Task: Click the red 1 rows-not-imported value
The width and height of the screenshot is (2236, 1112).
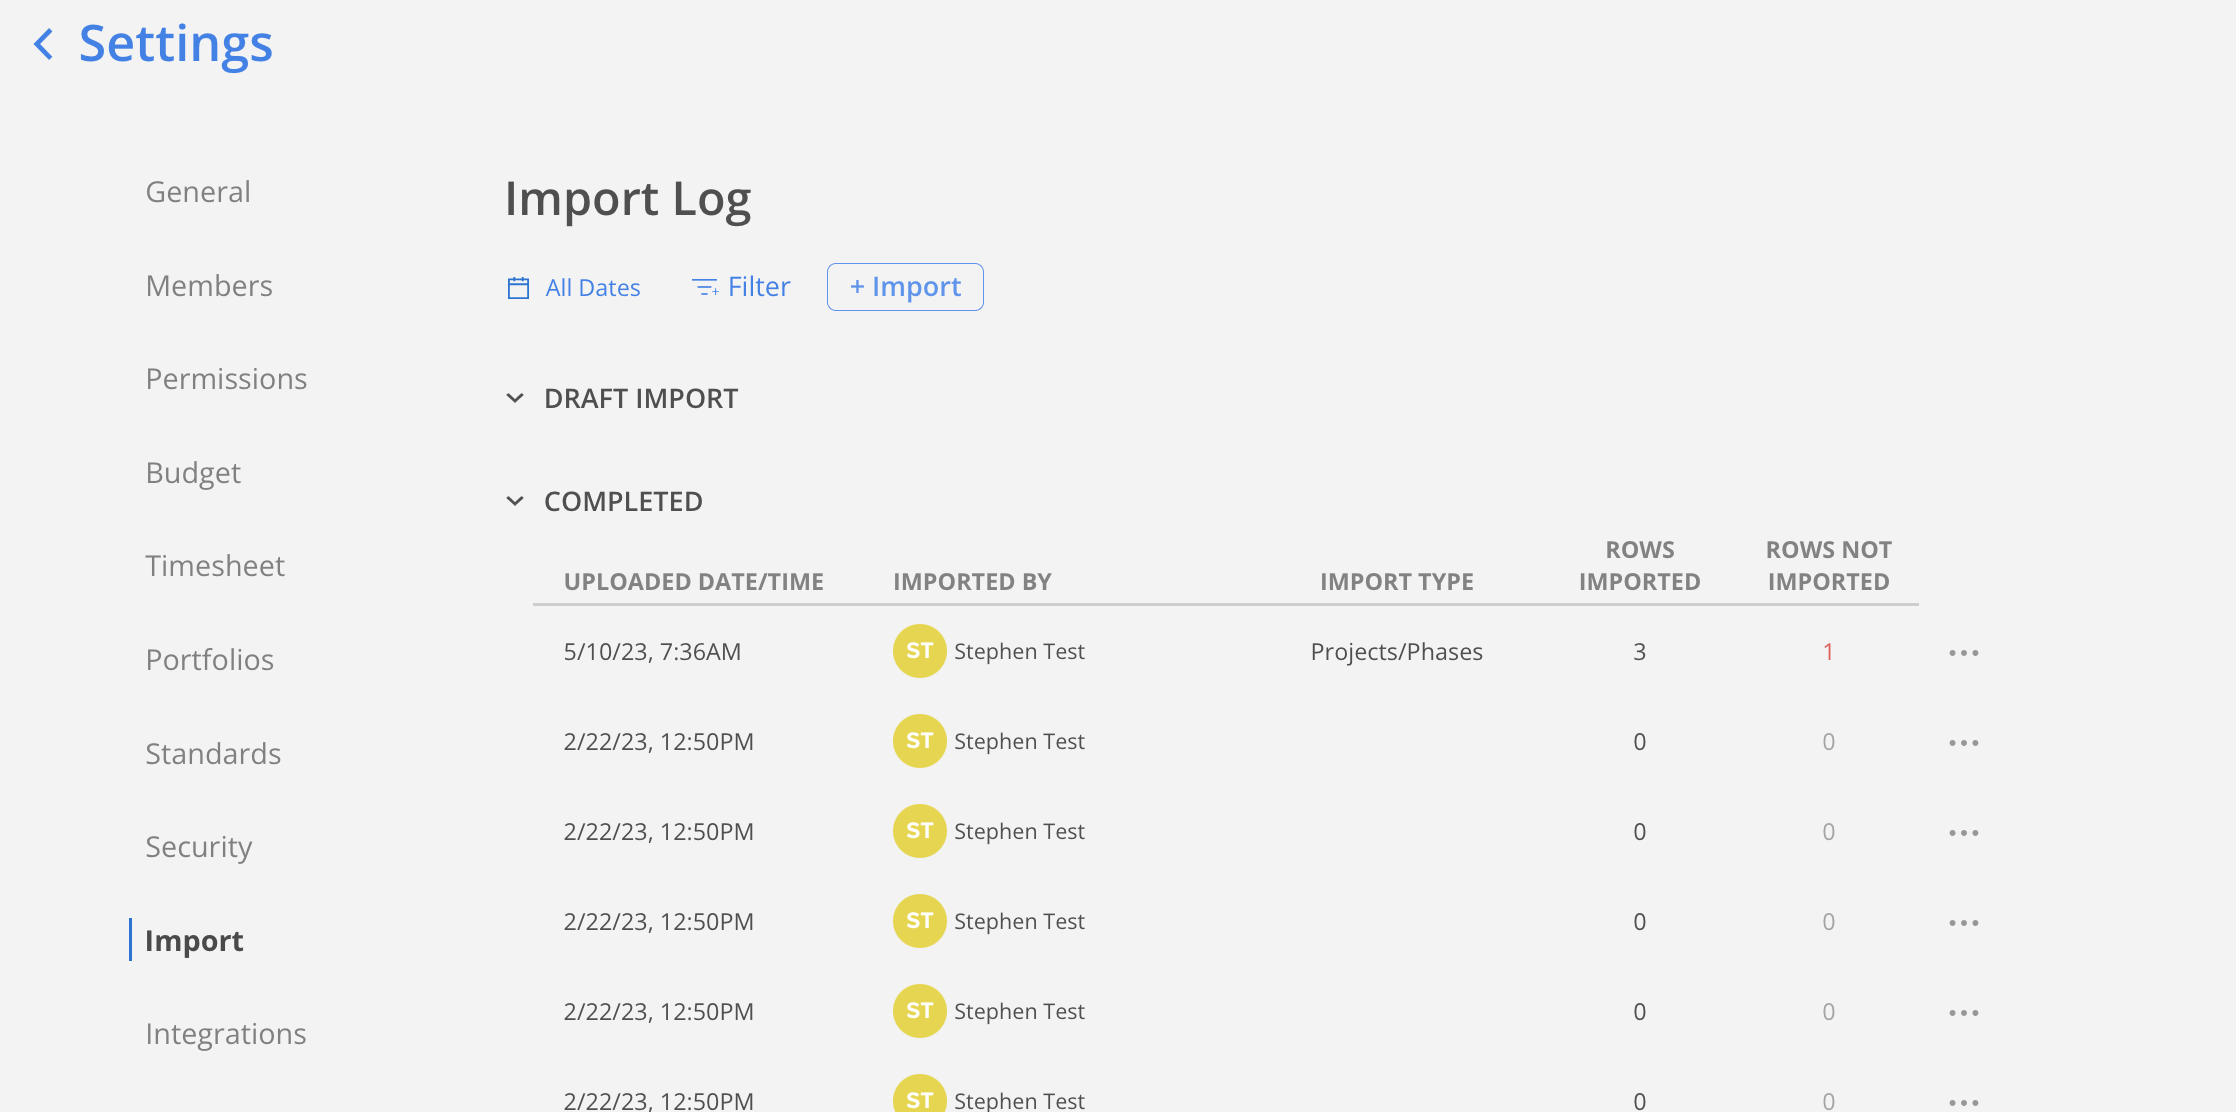Action: point(1827,652)
